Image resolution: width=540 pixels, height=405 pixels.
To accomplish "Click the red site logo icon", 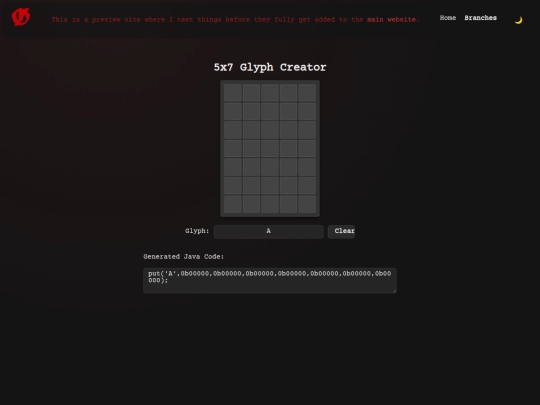I will pos(21,17).
